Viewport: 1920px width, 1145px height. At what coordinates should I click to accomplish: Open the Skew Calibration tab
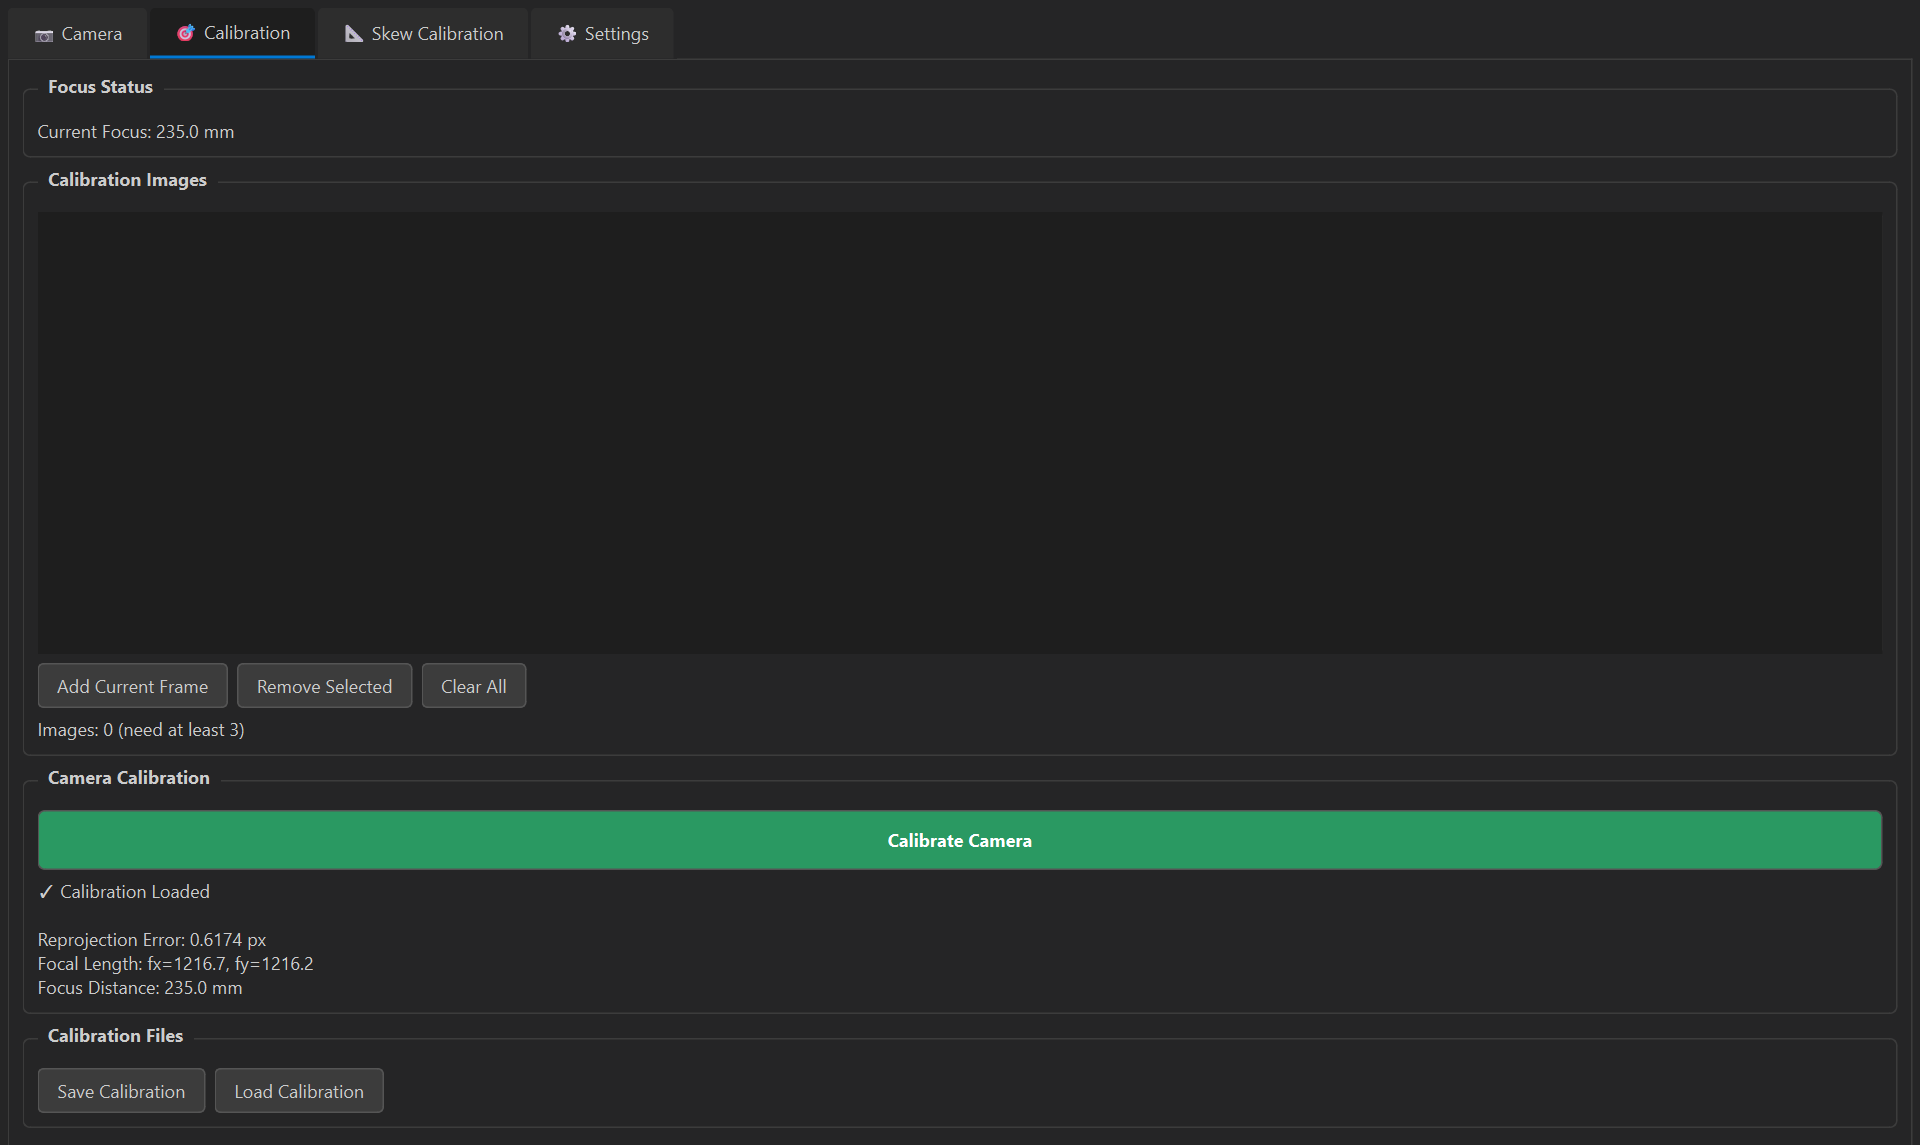[x=423, y=34]
